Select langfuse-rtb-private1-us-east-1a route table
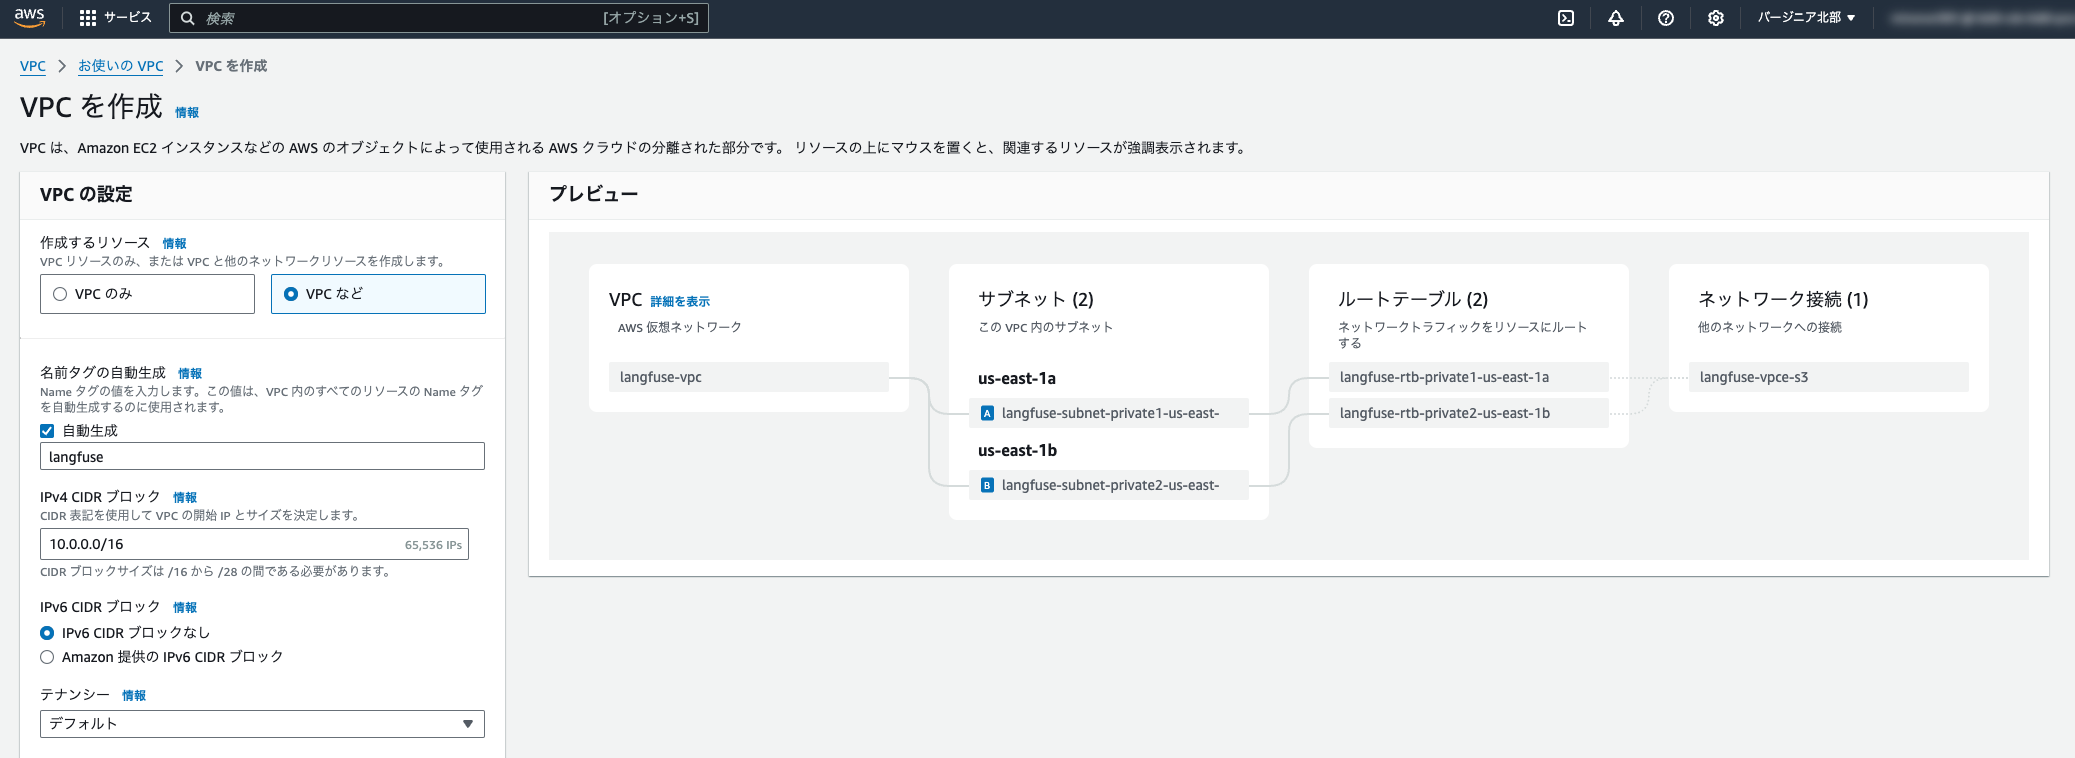 (1469, 377)
